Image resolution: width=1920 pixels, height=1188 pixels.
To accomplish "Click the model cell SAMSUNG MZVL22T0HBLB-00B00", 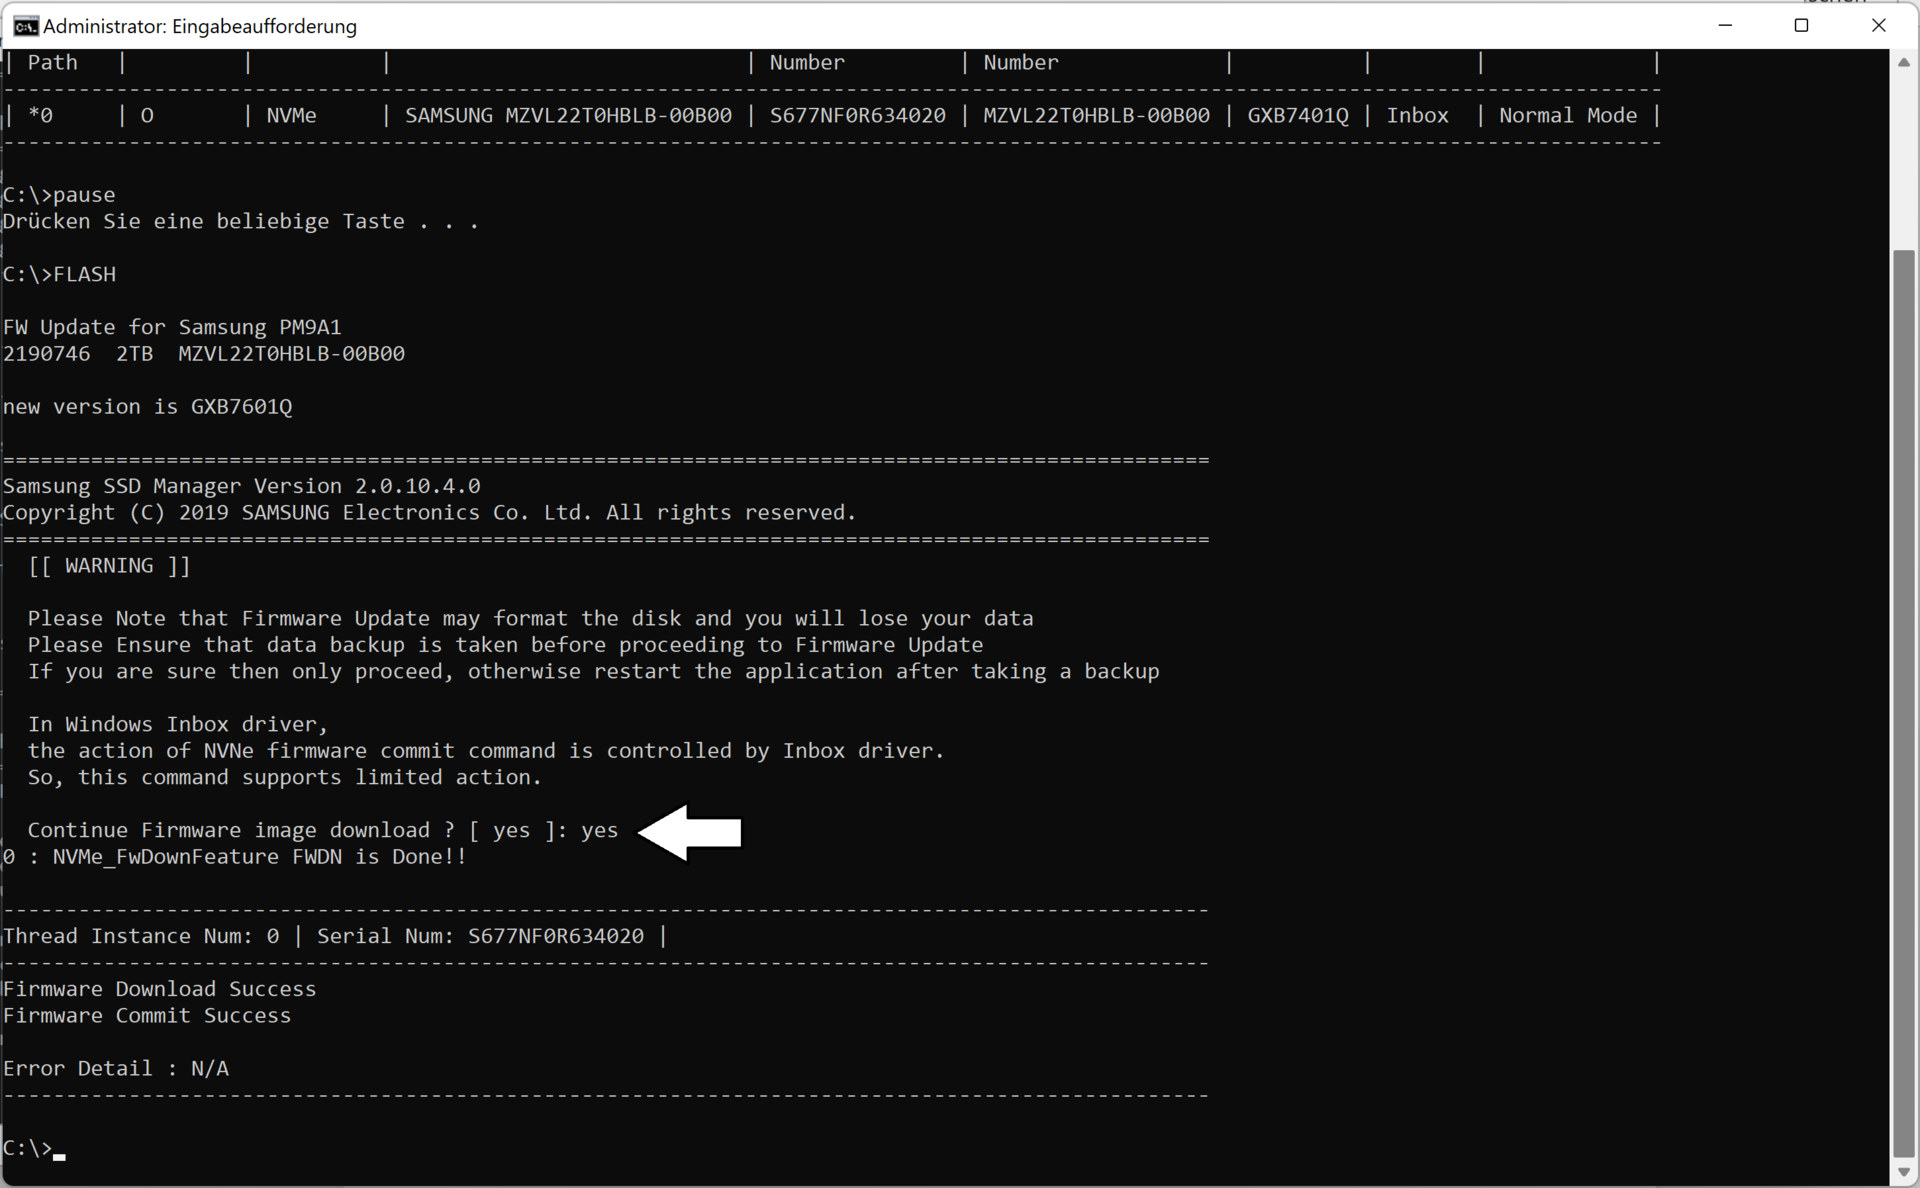I will (x=568, y=116).
